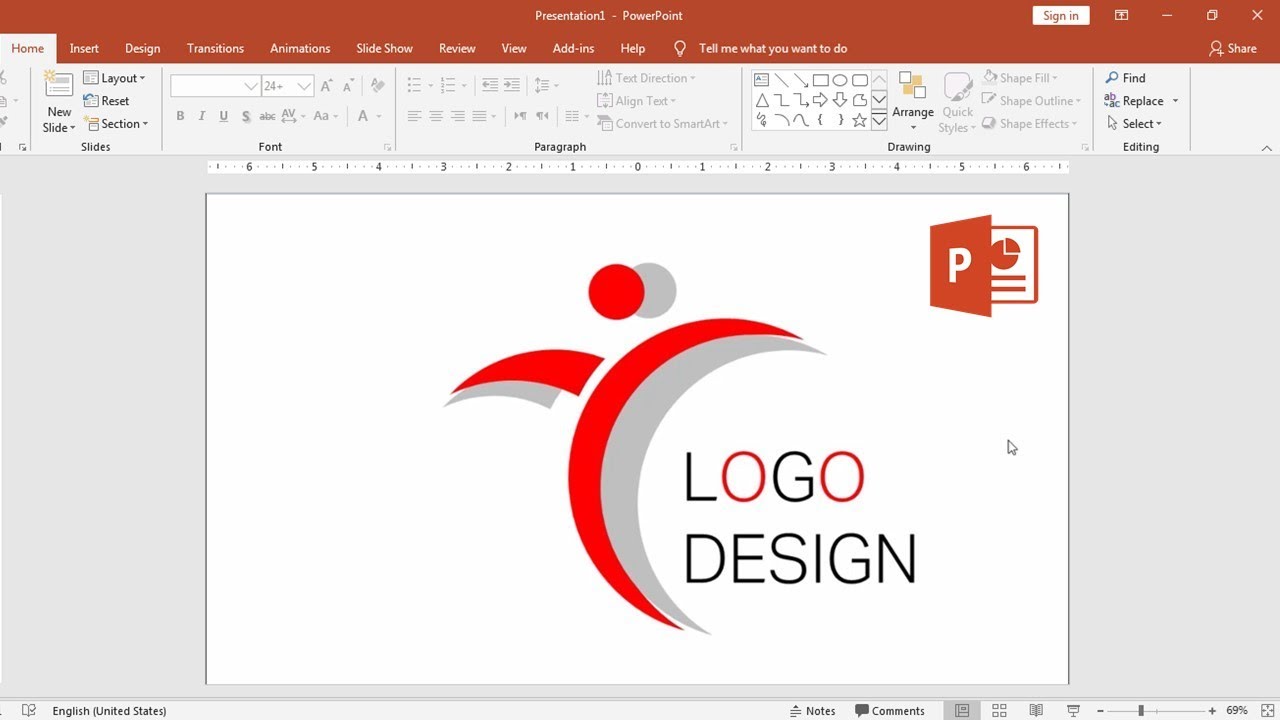
Task: Toggle Text Shadow formatting
Action: [x=246, y=116]
